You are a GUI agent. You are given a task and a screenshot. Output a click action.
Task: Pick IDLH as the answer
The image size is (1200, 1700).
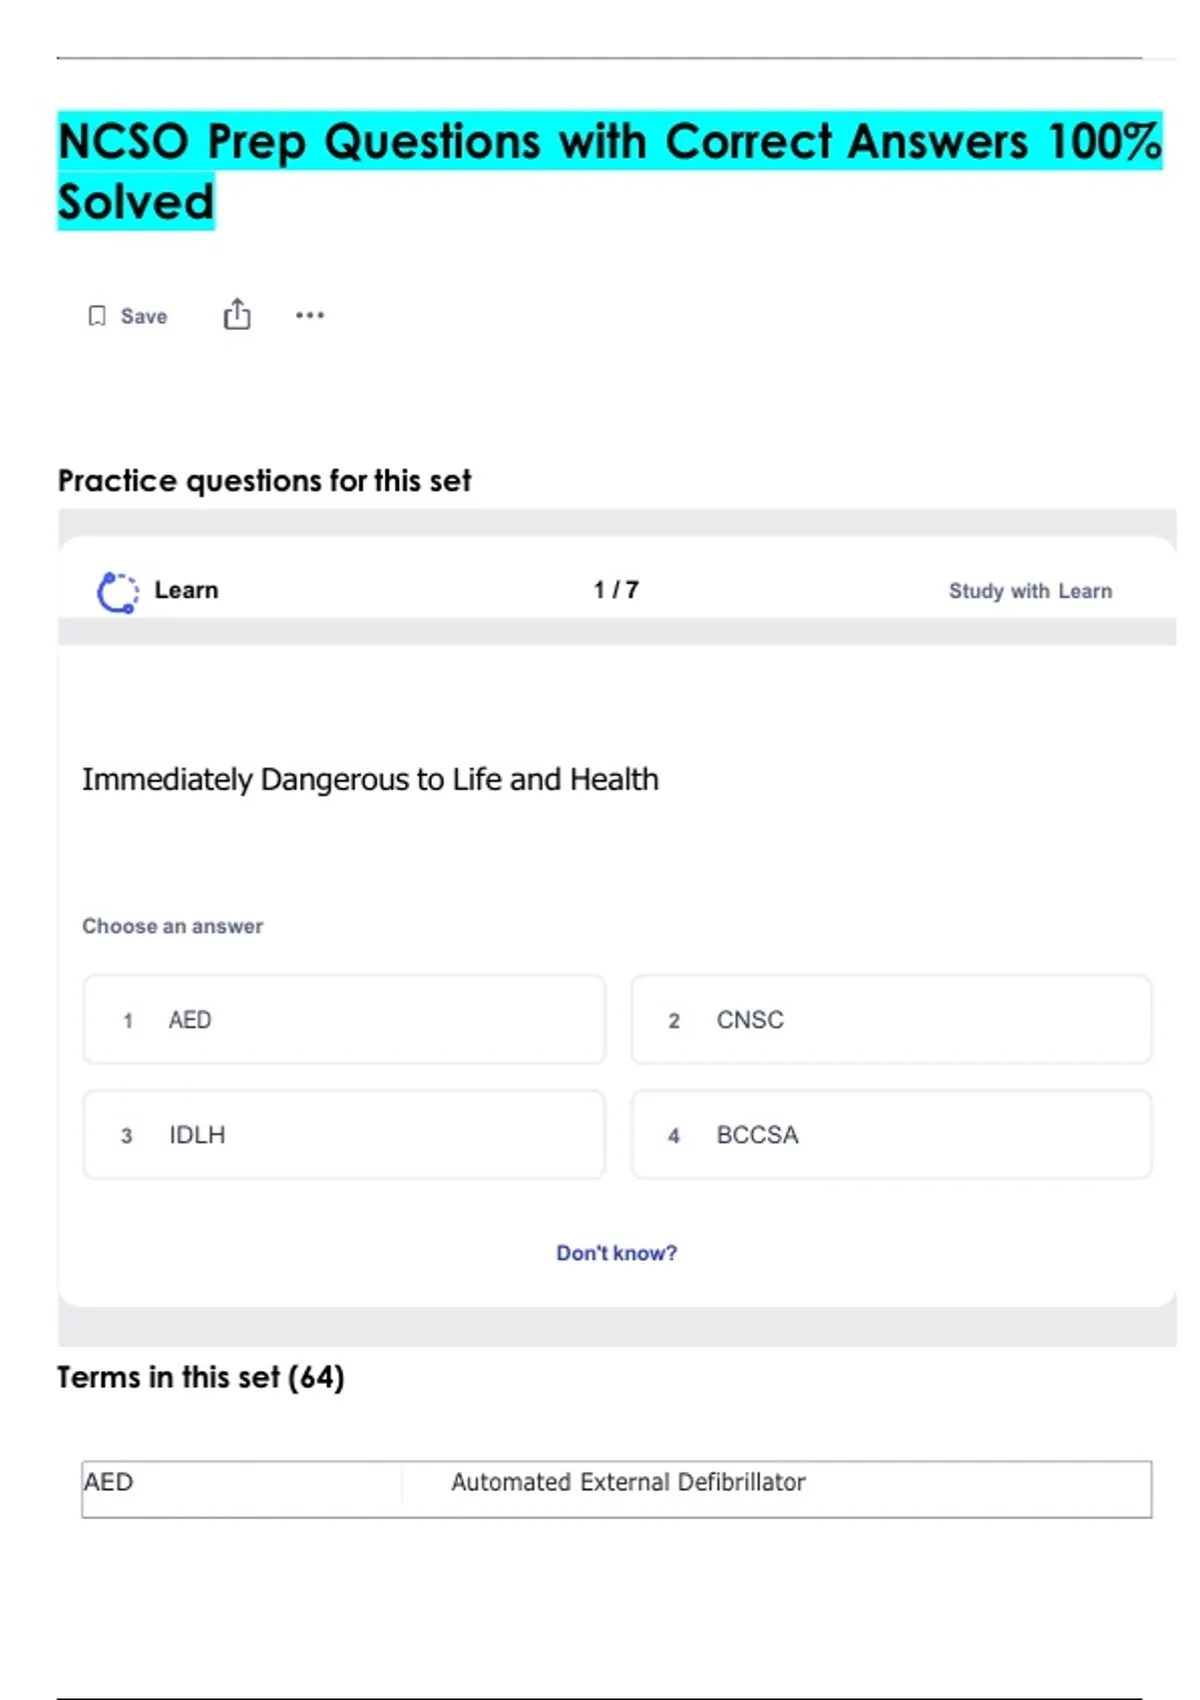point(344,1135)
